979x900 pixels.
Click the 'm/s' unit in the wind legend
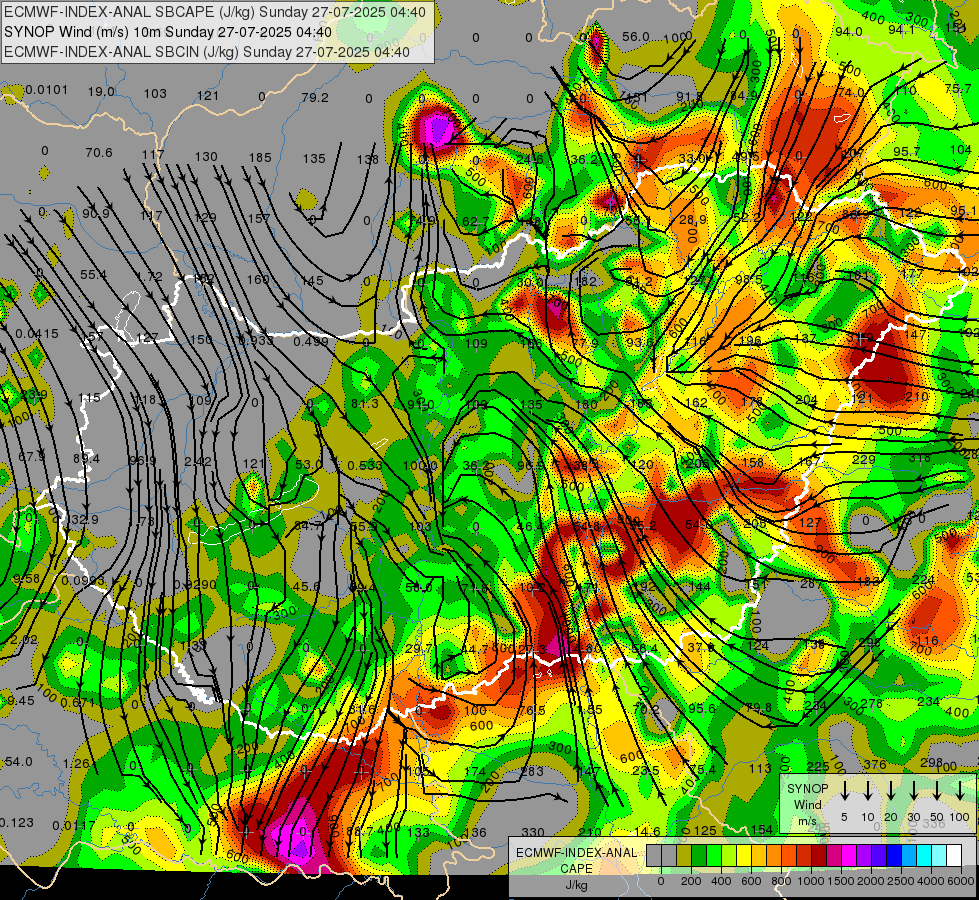pos(807,821)
